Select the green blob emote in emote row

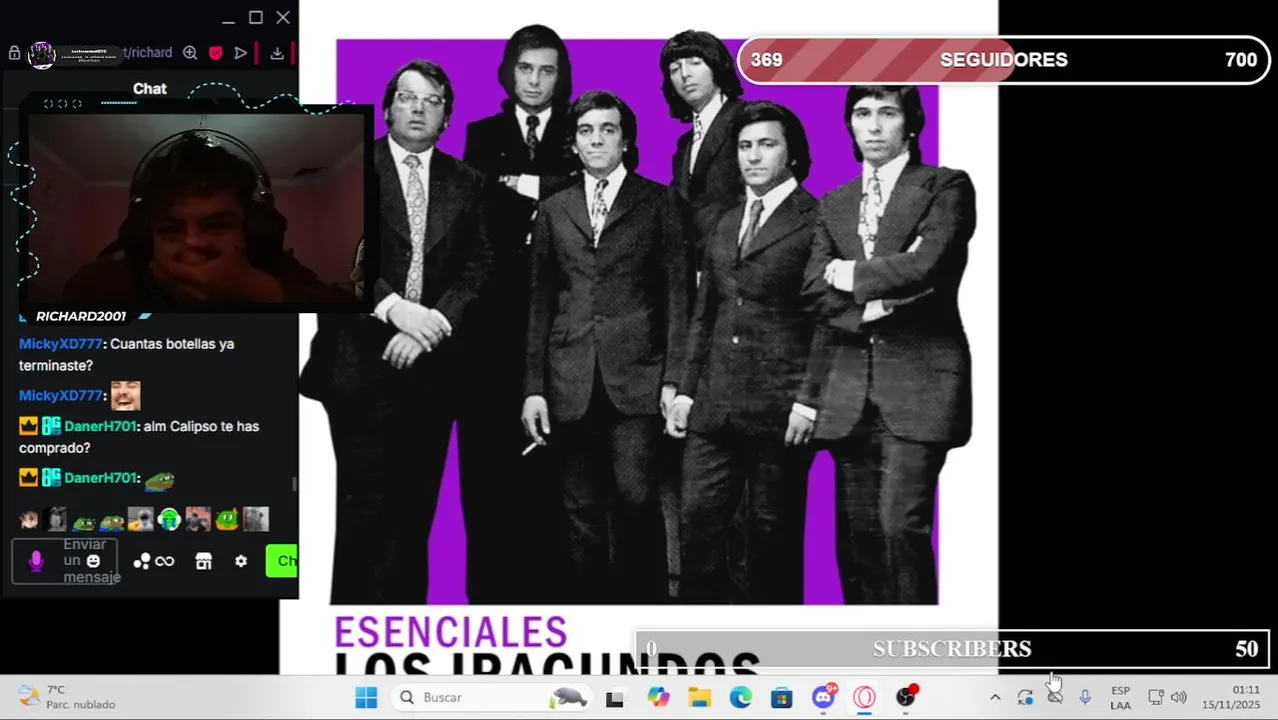pyautogui.click(x=227, y=519)
